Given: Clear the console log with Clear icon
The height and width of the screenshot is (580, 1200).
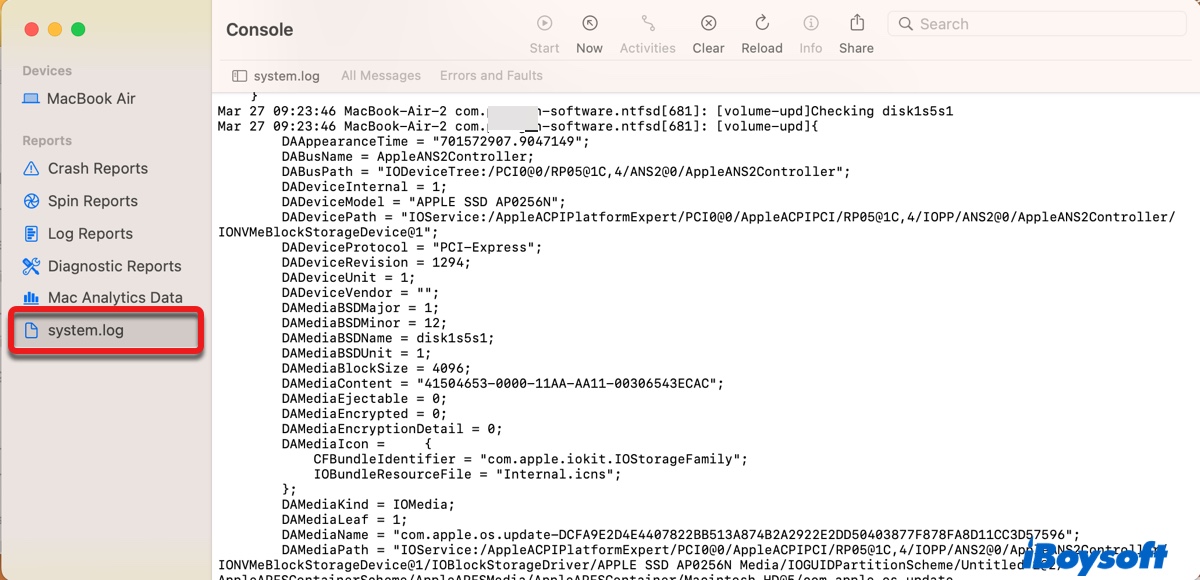Looking at the screenshot, I should pyautogui.click(x=708, y=23).
